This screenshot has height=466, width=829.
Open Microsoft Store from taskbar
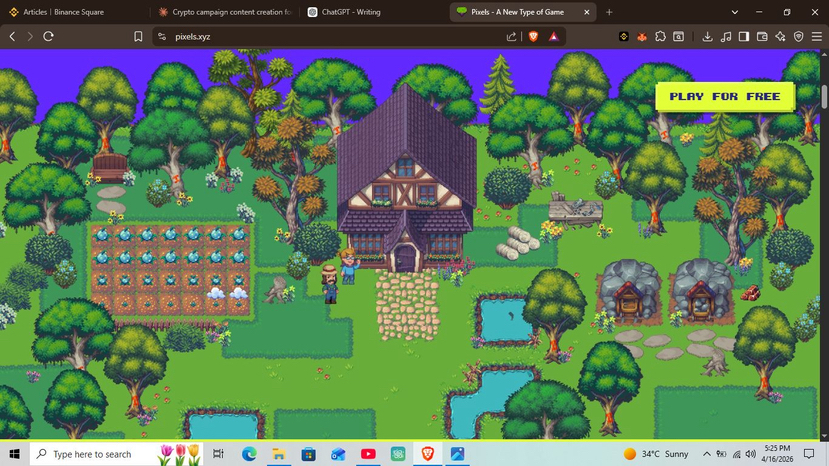pos(308,454)
